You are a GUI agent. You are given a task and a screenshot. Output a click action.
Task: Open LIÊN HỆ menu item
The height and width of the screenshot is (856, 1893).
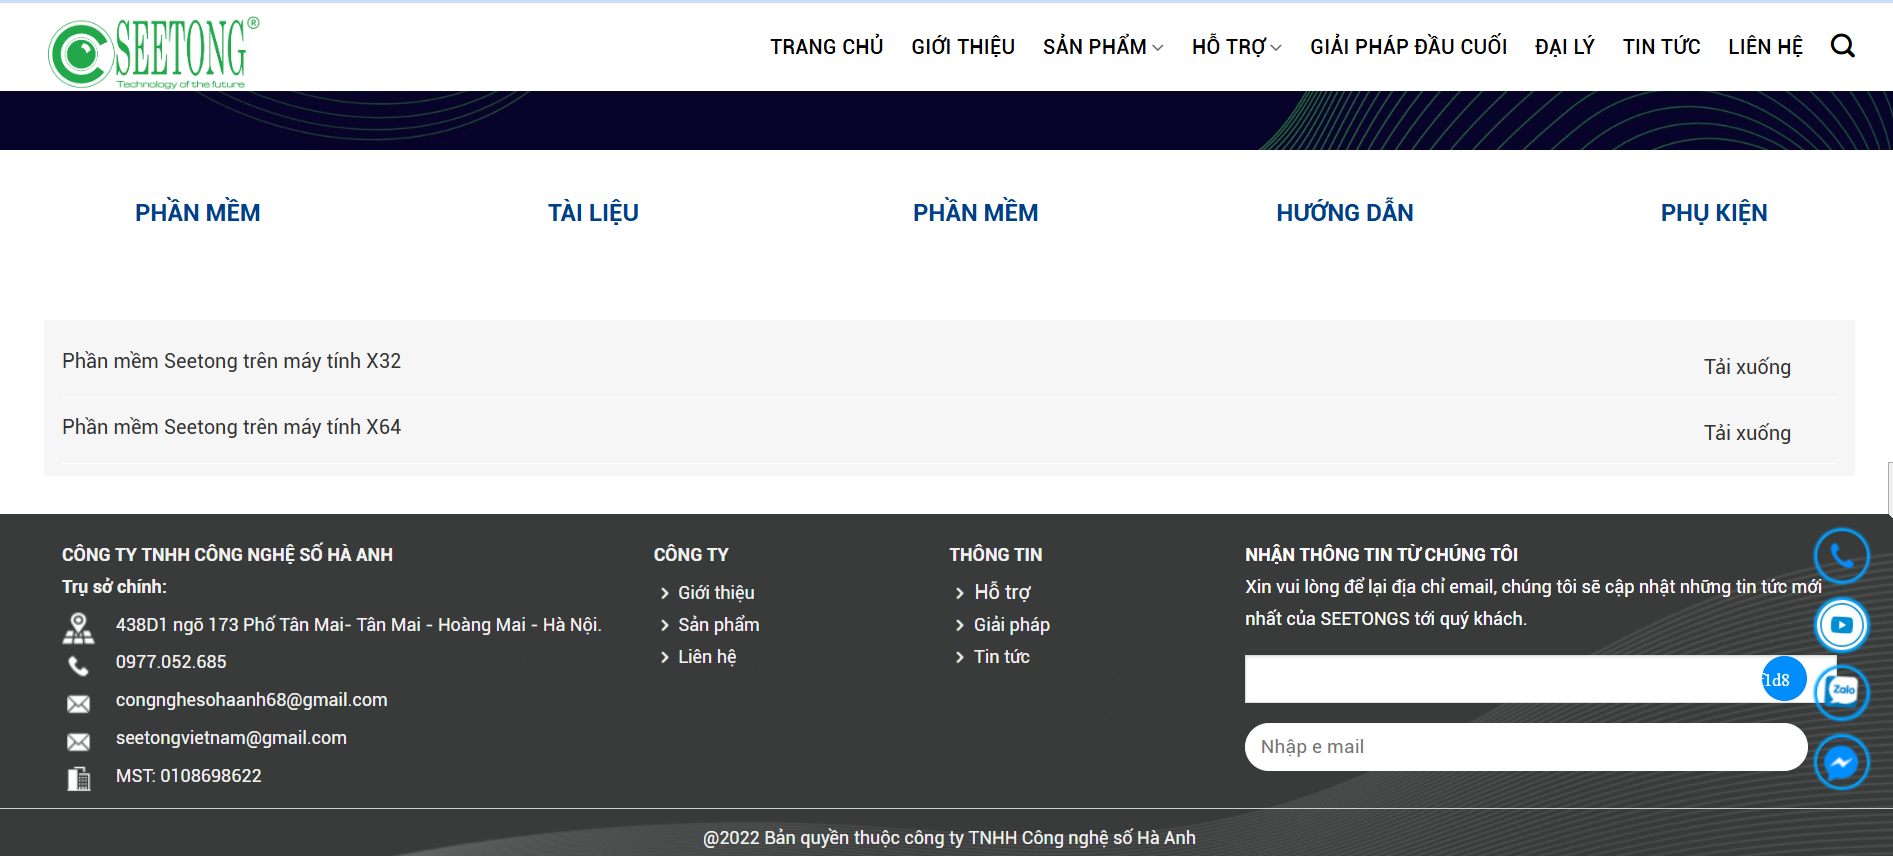click(x=1765, y=47)
